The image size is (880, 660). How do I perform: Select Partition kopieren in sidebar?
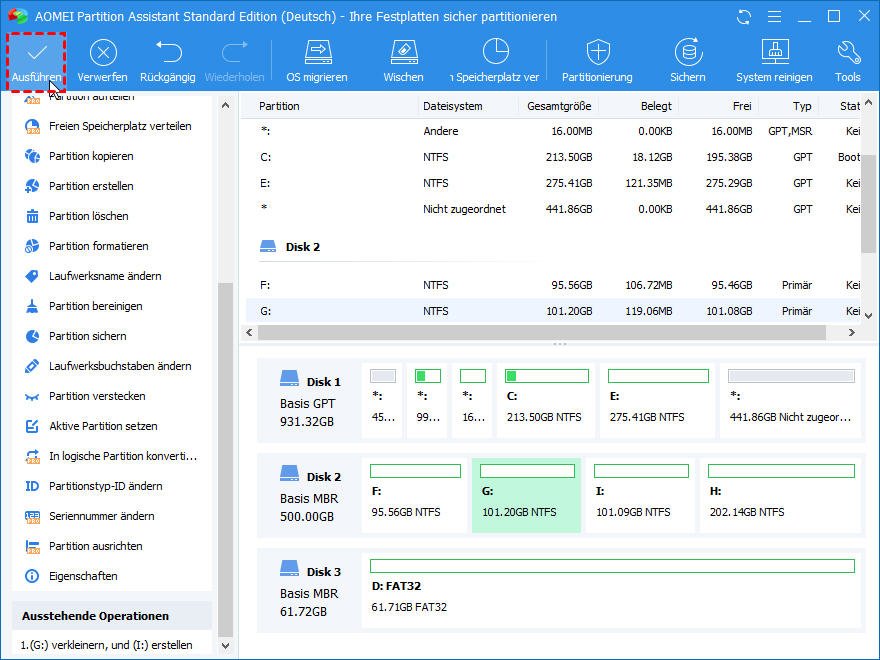coord(92,156)
